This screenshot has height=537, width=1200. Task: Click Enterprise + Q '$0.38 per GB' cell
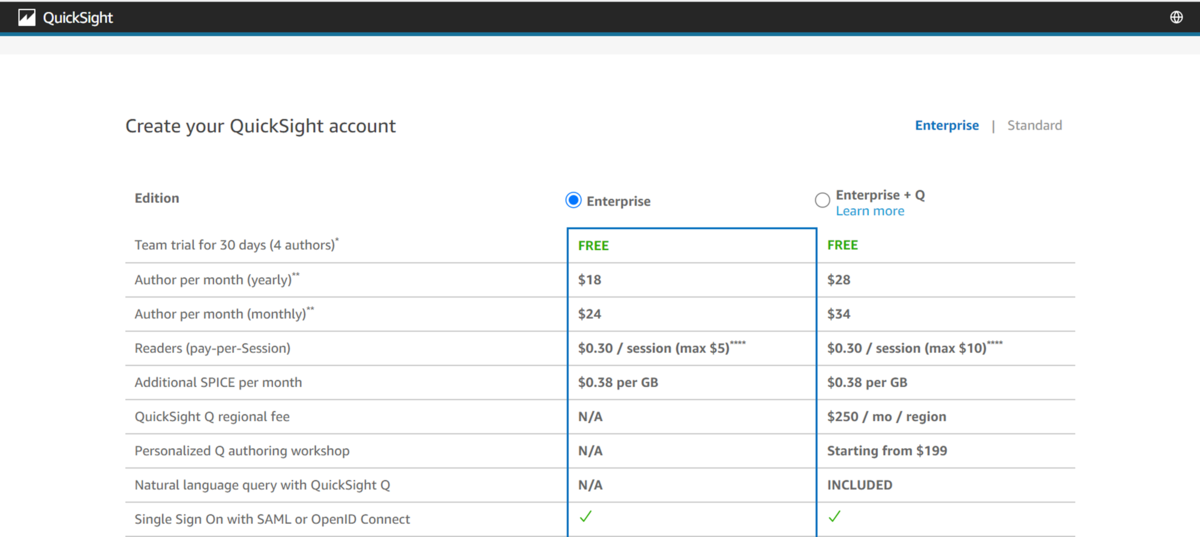tap(867, 382)
